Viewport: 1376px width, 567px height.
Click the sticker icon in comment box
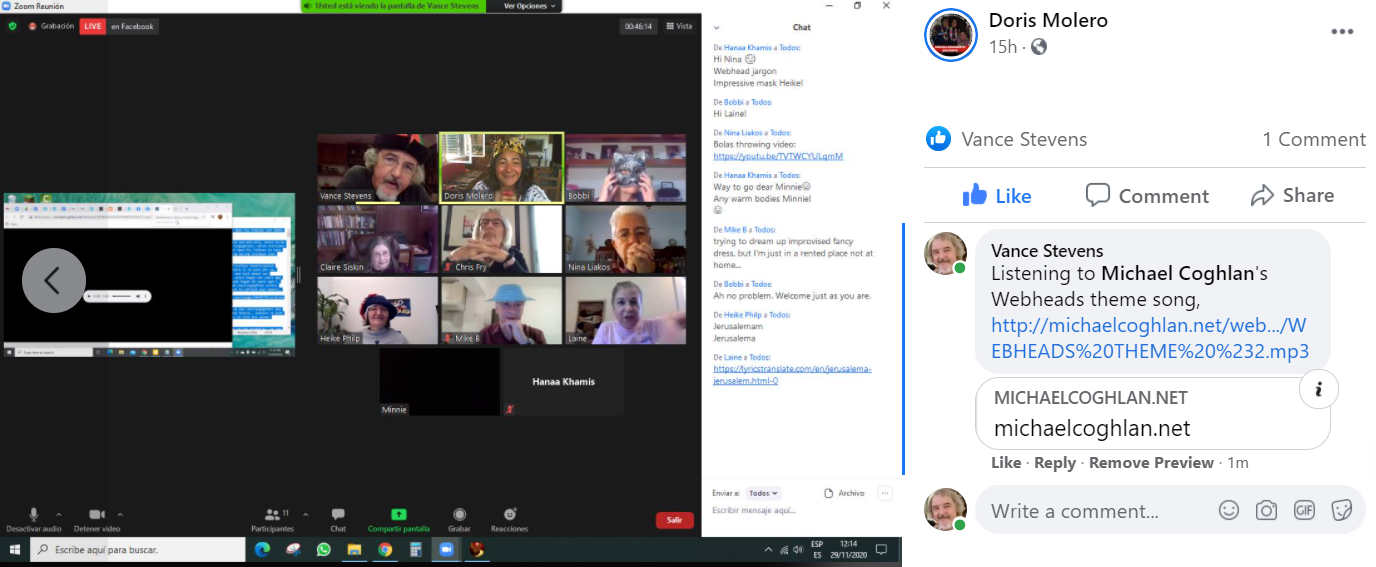1342,510
